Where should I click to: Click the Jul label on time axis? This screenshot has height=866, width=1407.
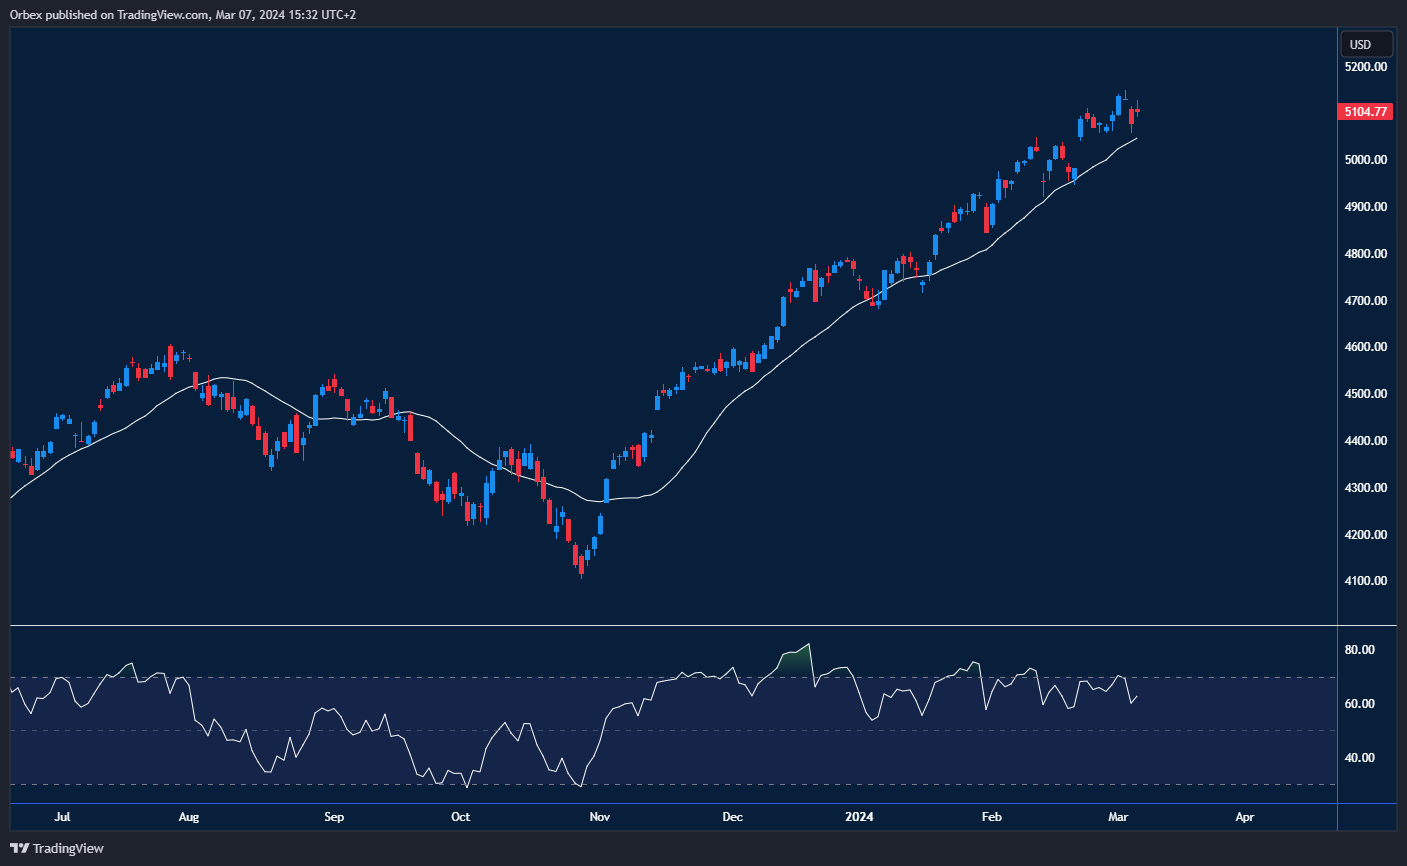62,817
